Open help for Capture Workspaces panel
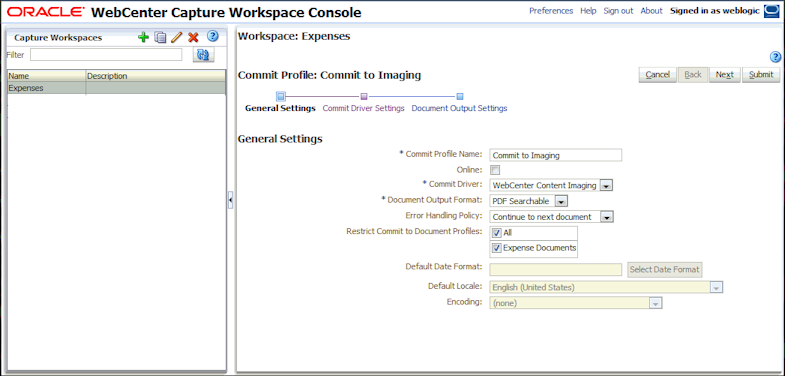Viewport: 785px width, 376px height. tap(213, 36)
